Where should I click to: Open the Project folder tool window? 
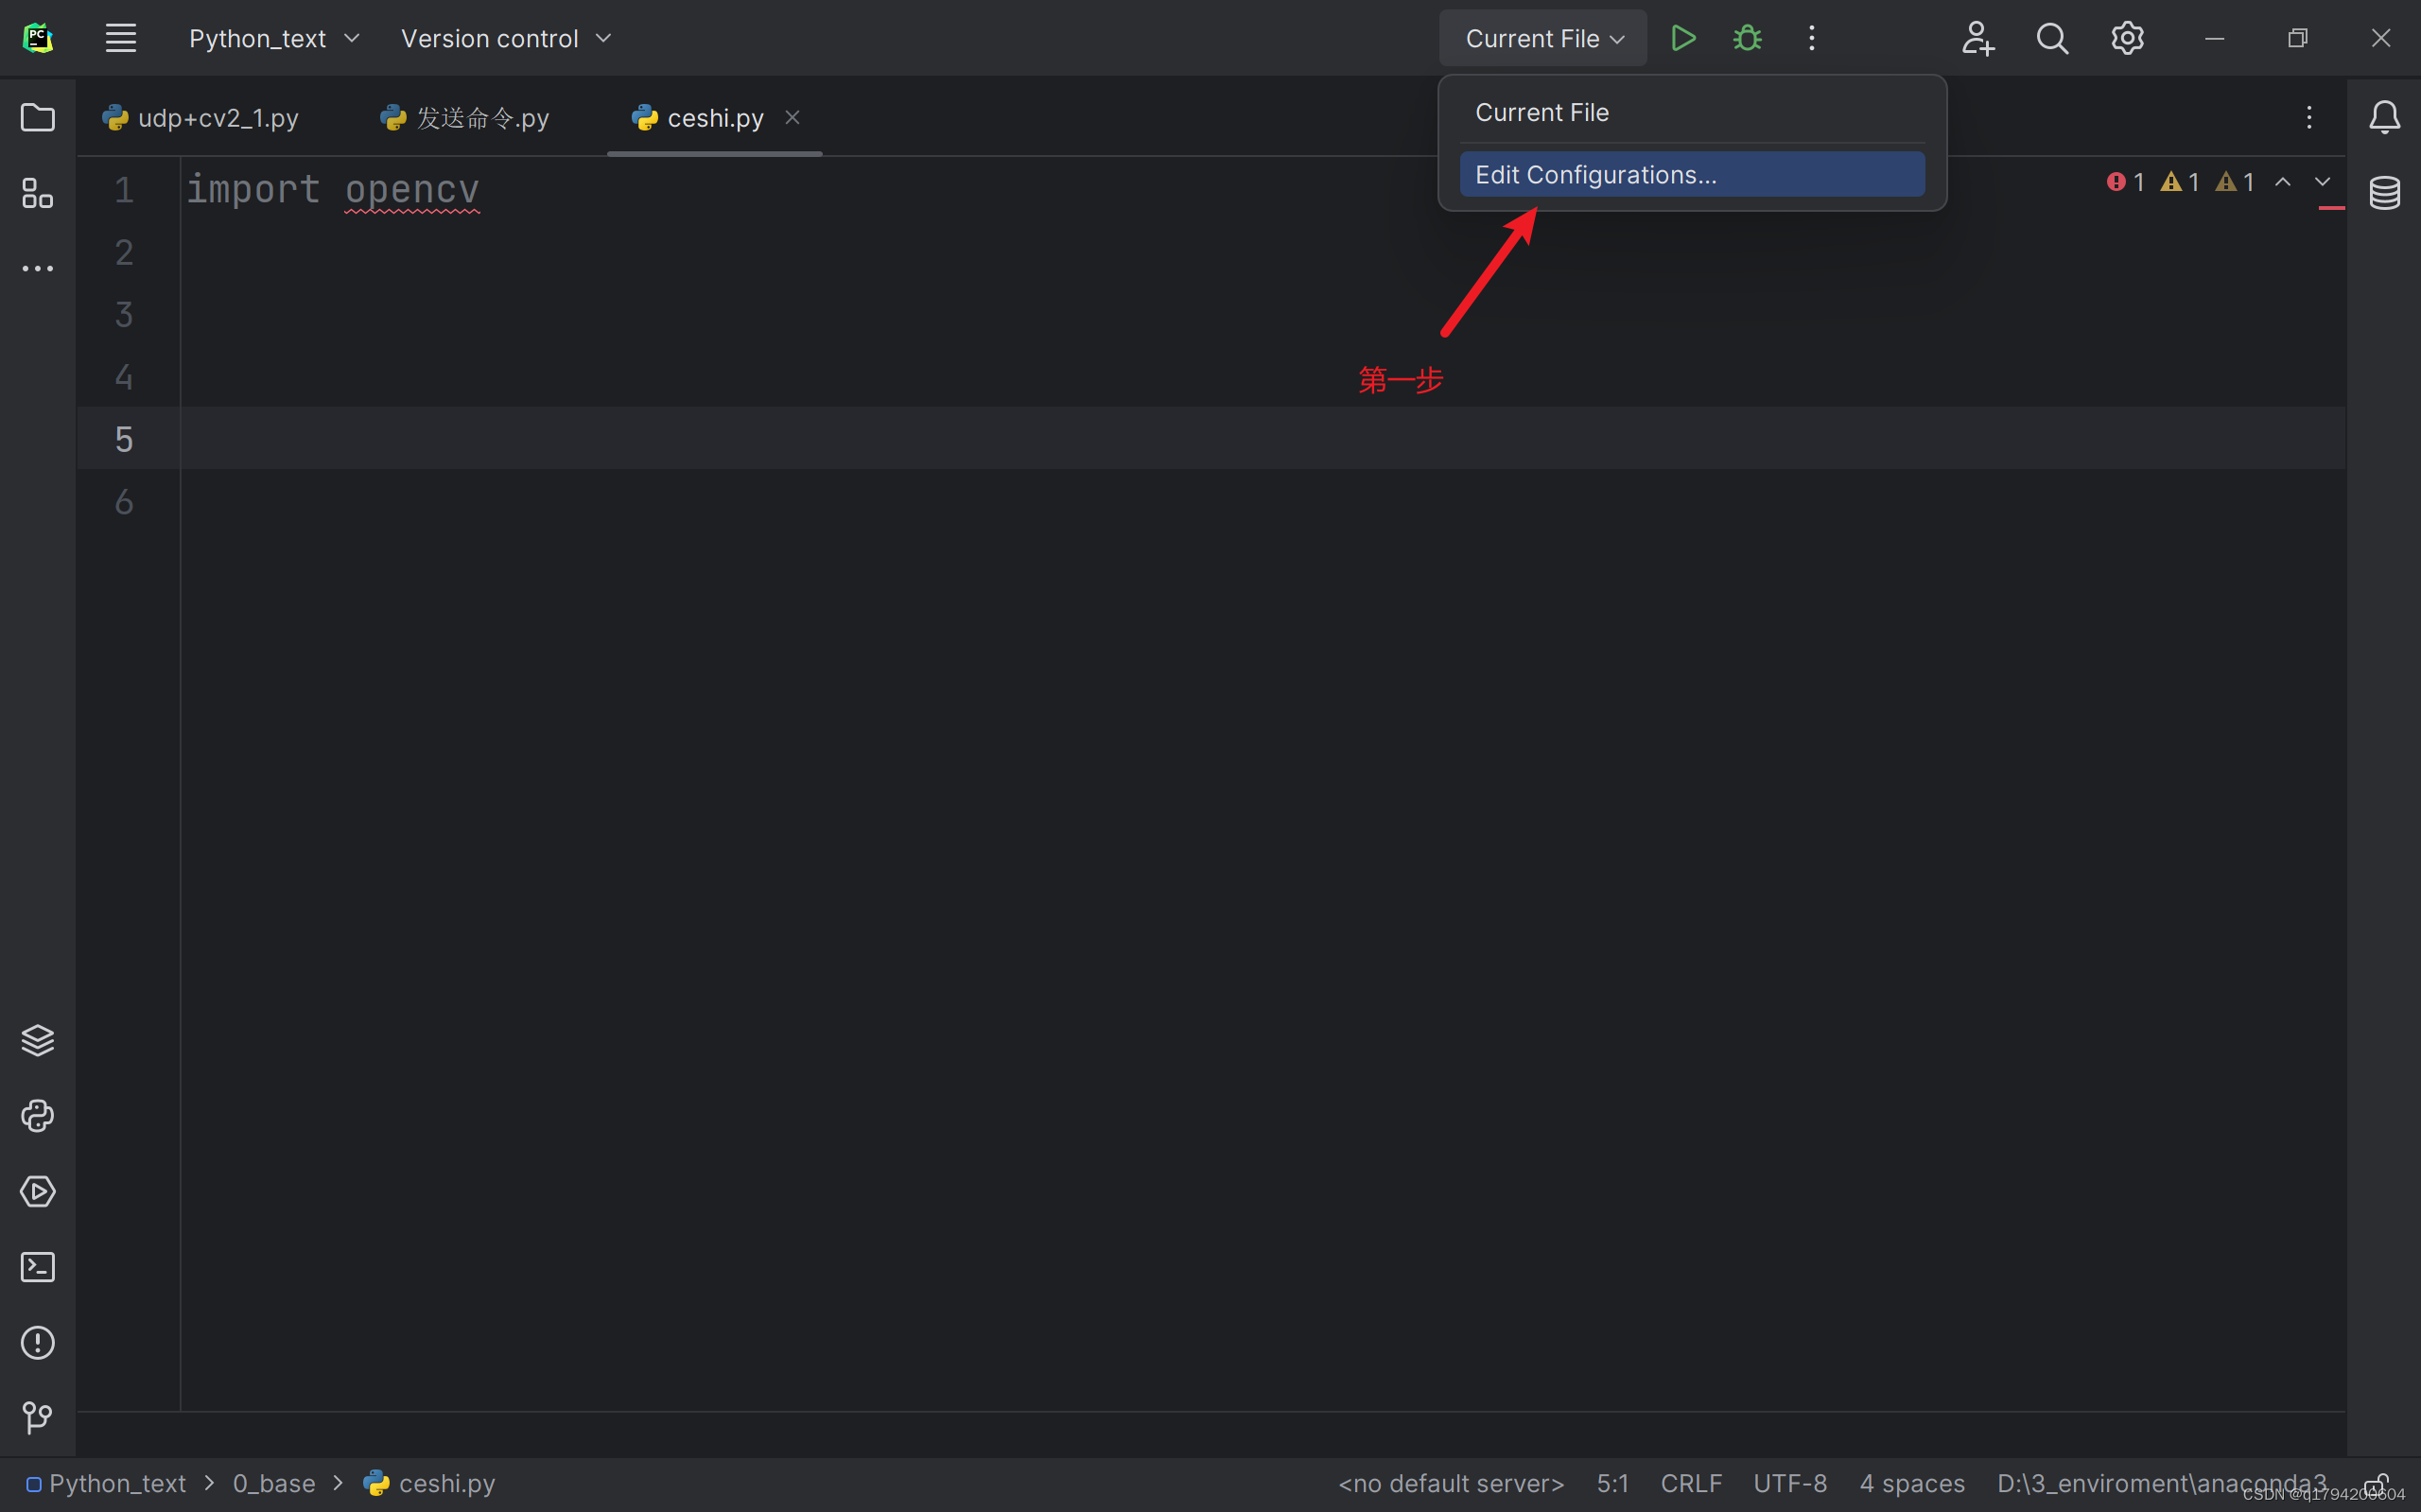pos(37,118)
